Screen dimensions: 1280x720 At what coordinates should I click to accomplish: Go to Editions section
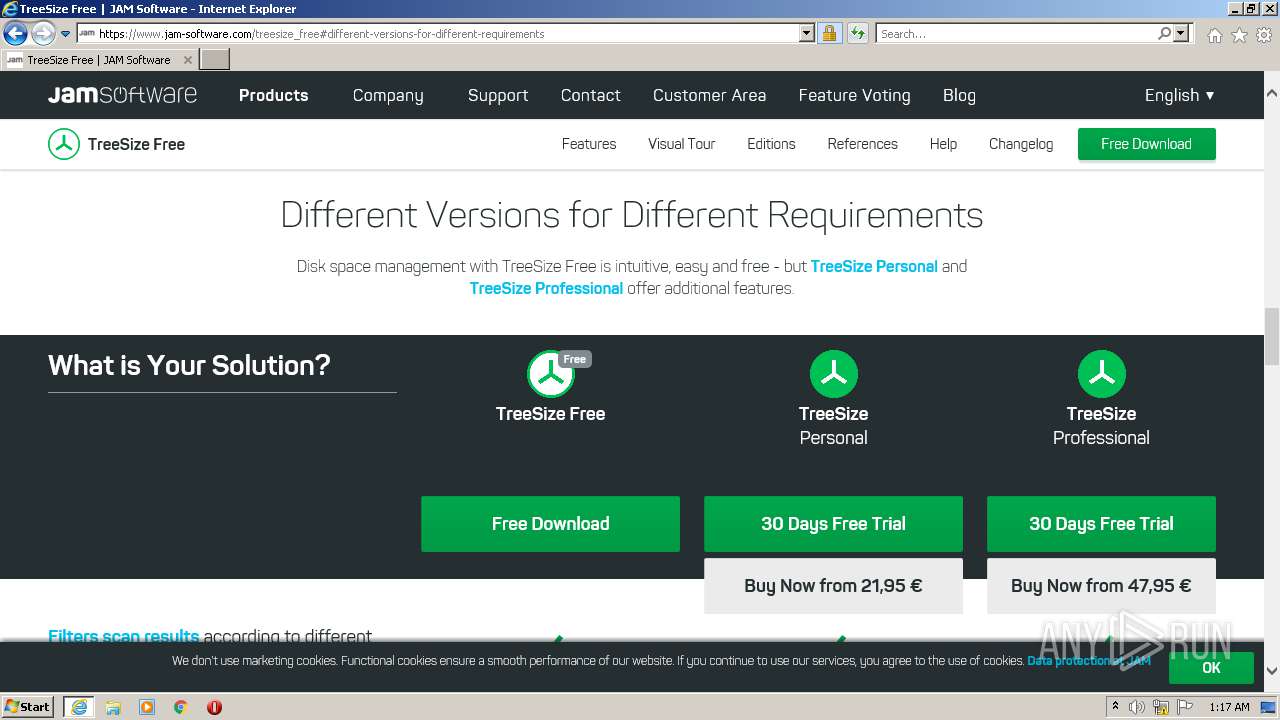[x=771, y=144]
